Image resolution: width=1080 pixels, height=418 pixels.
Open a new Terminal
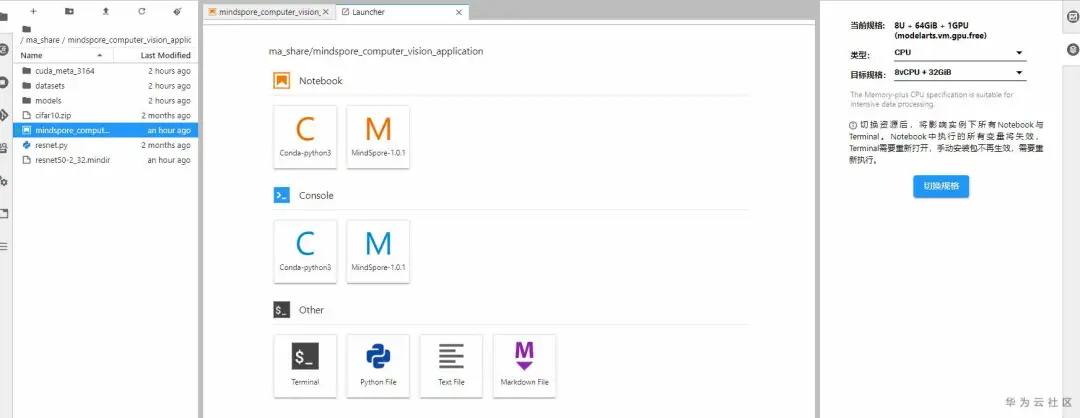(x=305, y=365)
